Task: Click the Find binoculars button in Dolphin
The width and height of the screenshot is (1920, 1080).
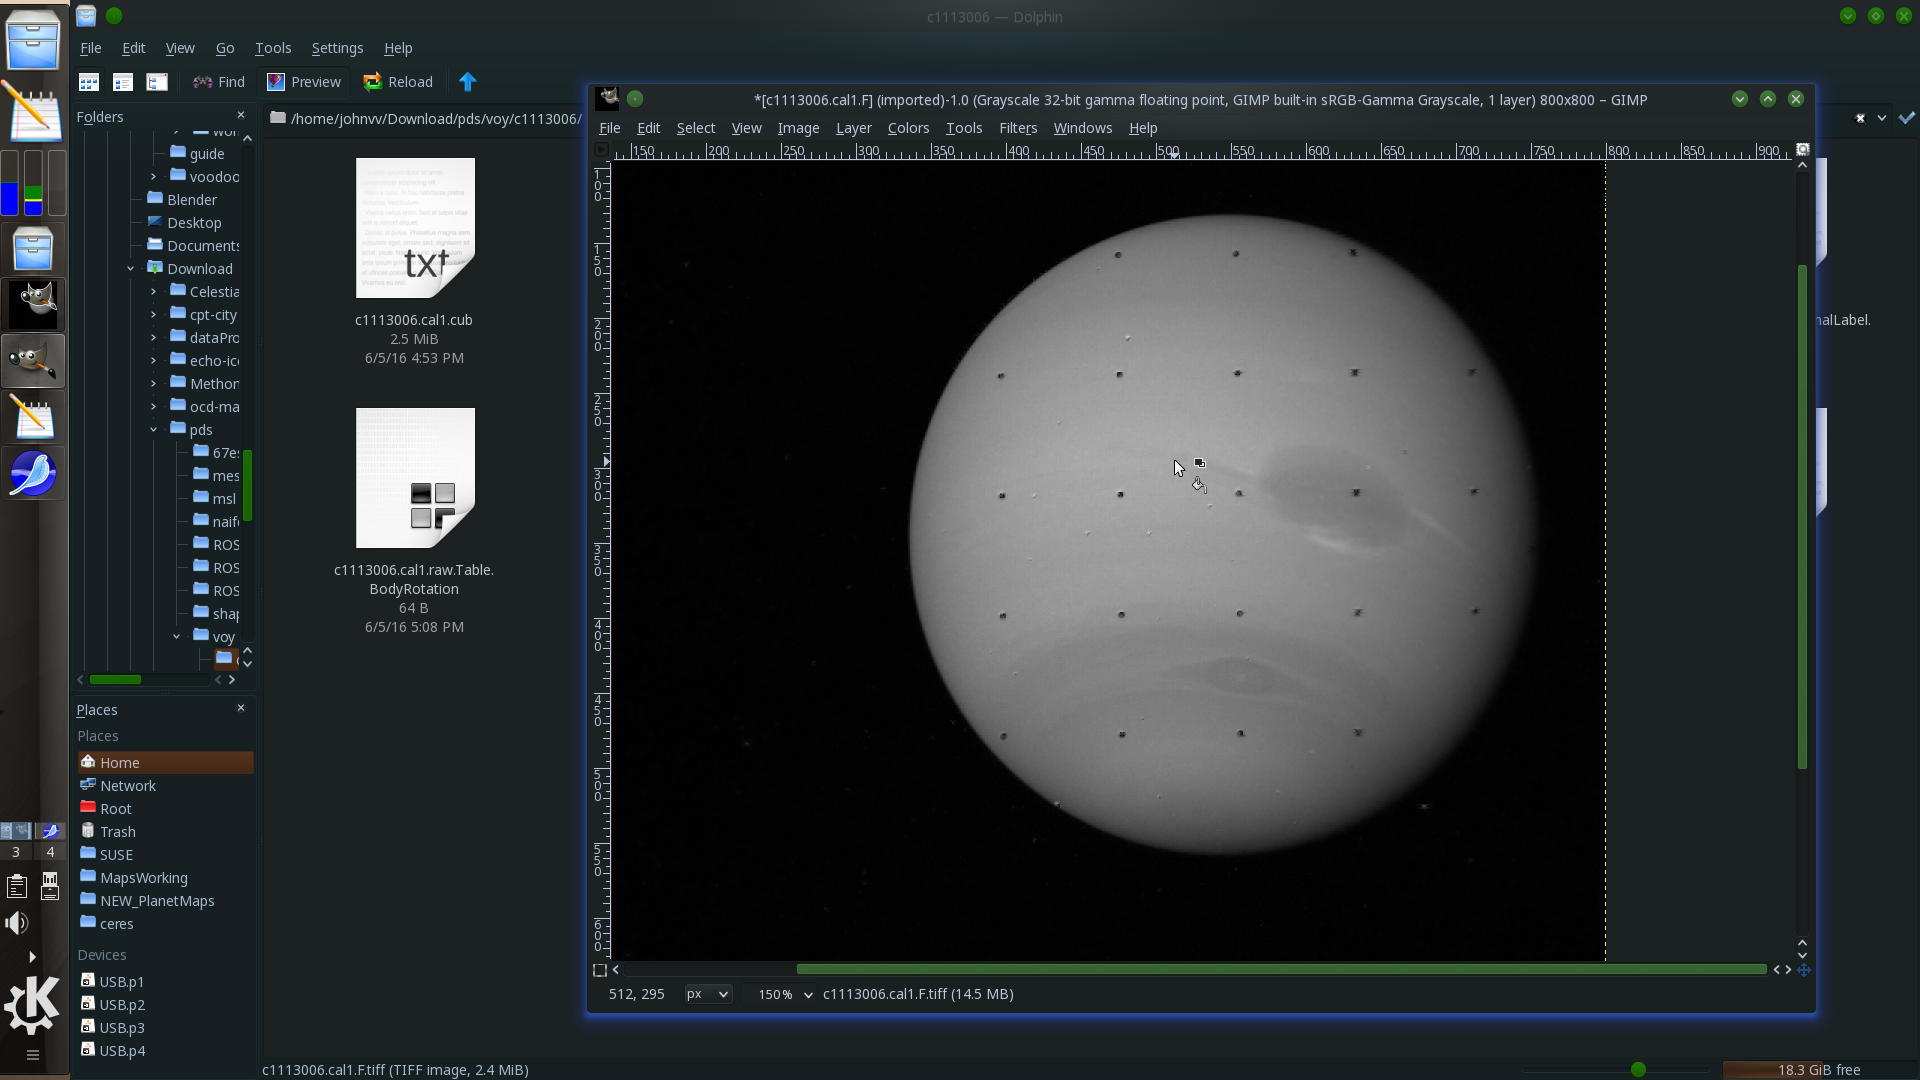Action: (x=219, y=82)
